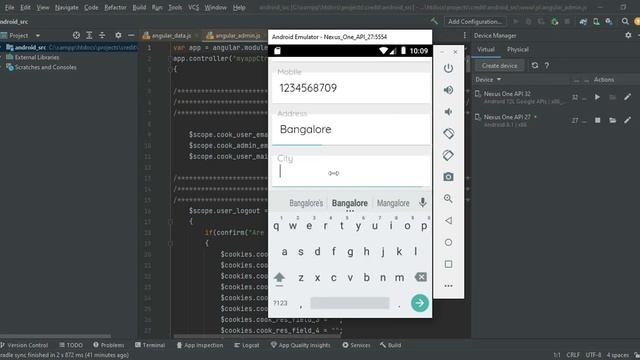The height and width of the screenshot is (360, 640).
Task: Tap the emulator Overview square button
Action: 448,264
